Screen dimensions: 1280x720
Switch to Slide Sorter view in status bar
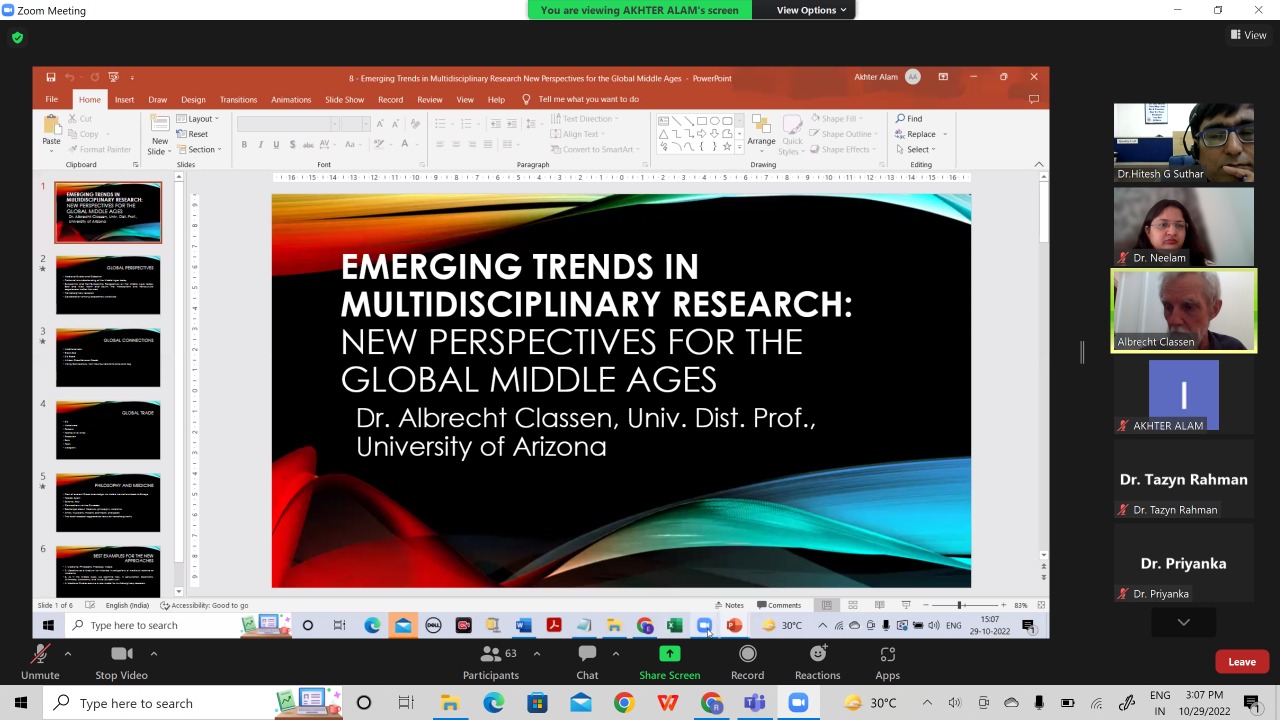point(852,604)
